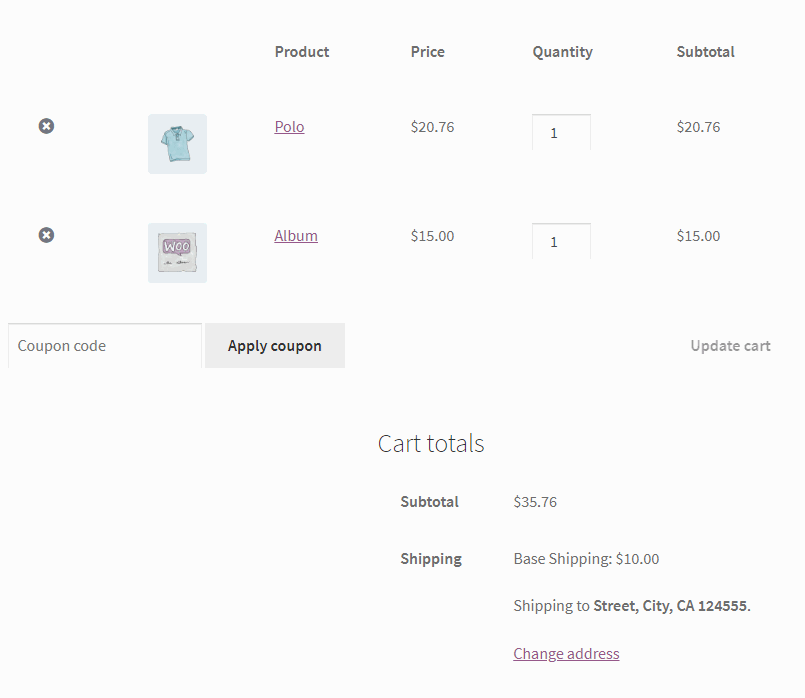The width and height of the screenshot is (805, 698).
Task: Click the Update cart button
Action: point(730,345)
